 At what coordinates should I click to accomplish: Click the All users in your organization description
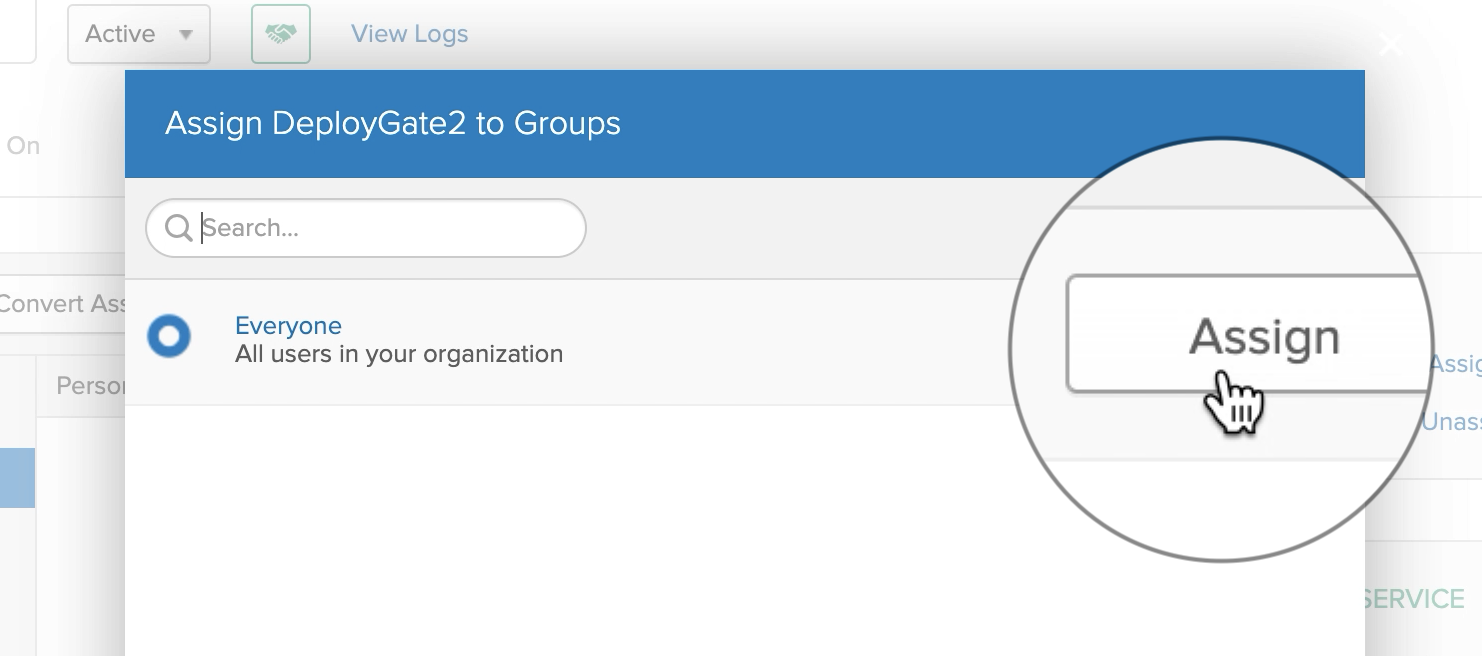tap(399, 353)
